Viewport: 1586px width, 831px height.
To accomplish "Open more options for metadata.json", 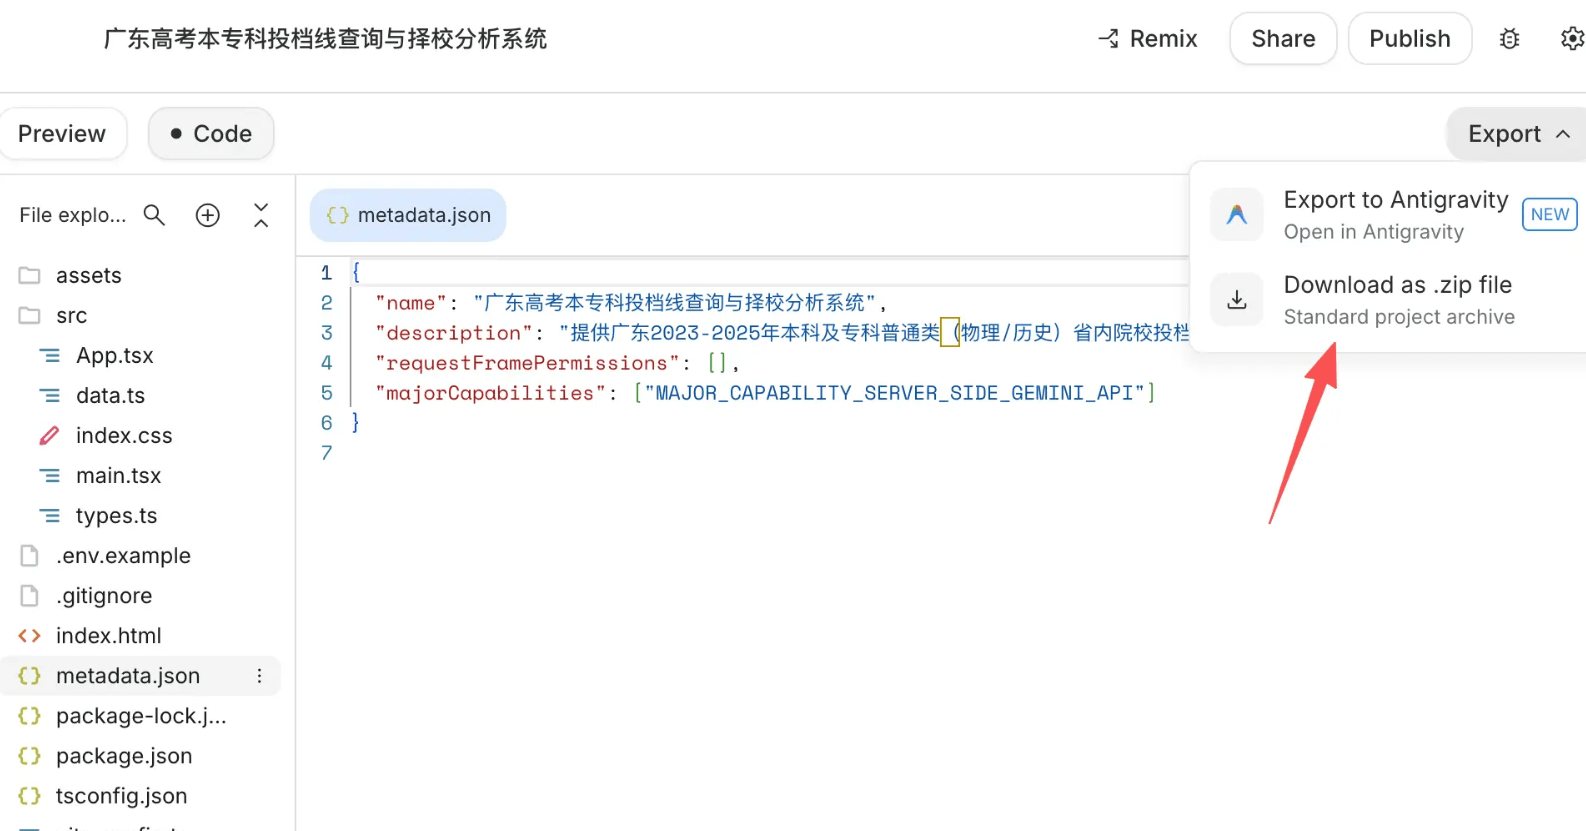I will coord(259,676).
